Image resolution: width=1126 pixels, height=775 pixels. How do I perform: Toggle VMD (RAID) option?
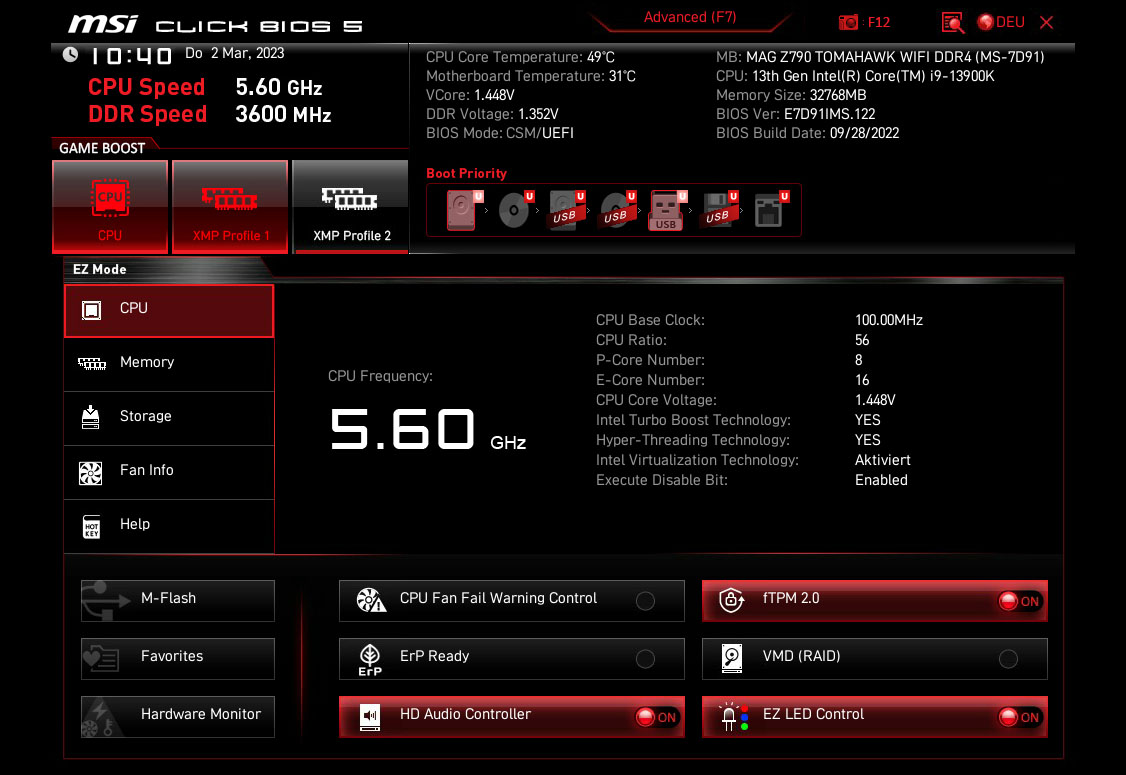point(1008,659)
